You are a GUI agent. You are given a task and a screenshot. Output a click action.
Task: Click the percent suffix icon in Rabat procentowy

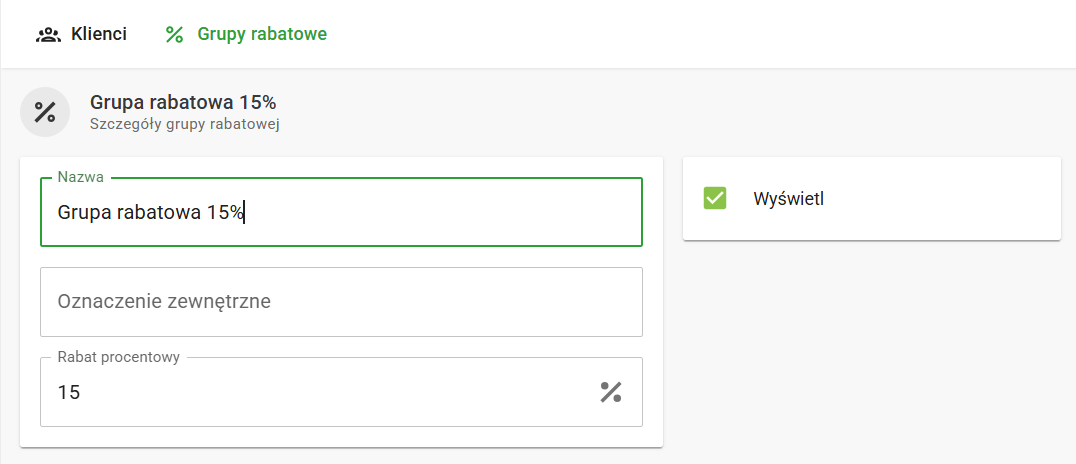pos(610,392)
